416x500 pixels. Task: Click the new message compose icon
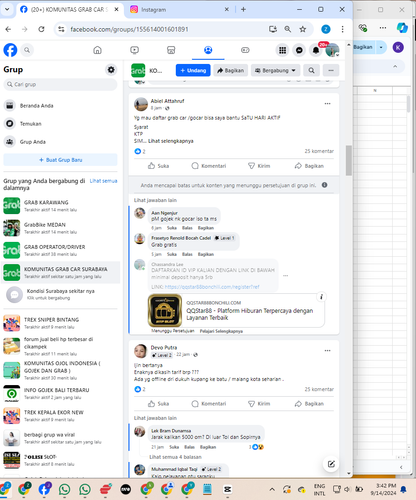pyautogui.click(x=331, y=464)
